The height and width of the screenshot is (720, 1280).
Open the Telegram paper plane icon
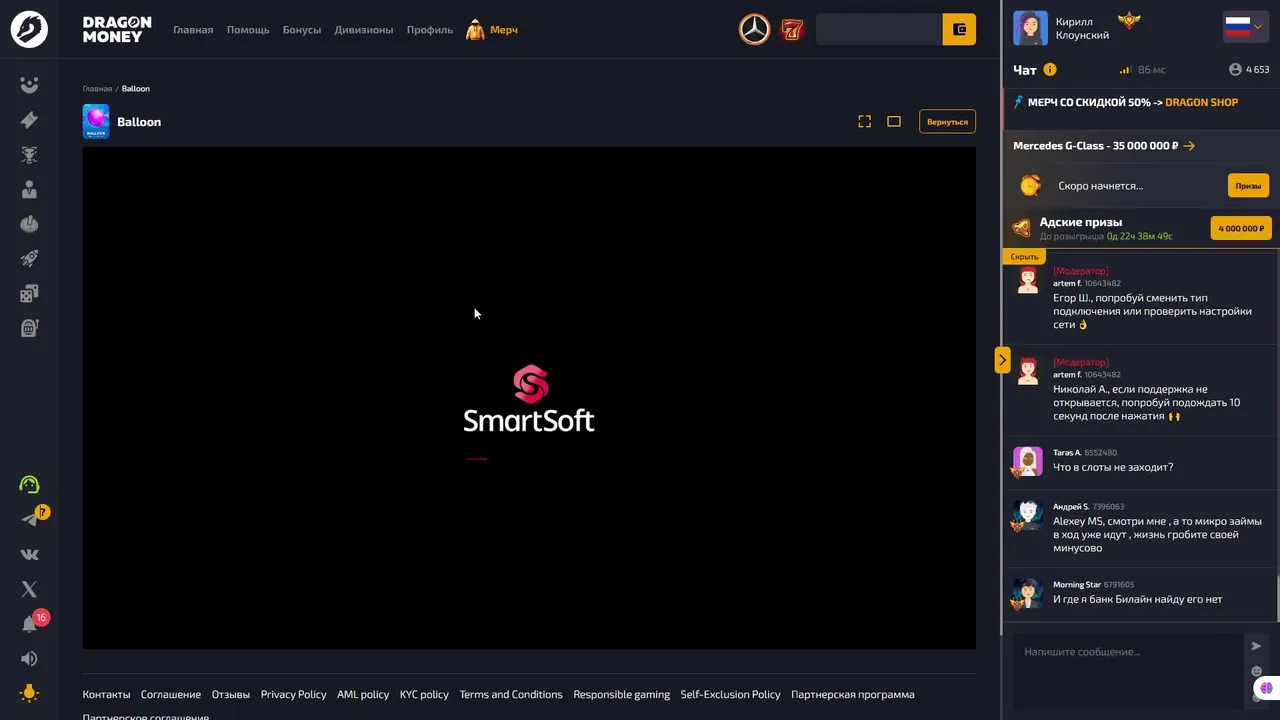(x=29, y=519)
